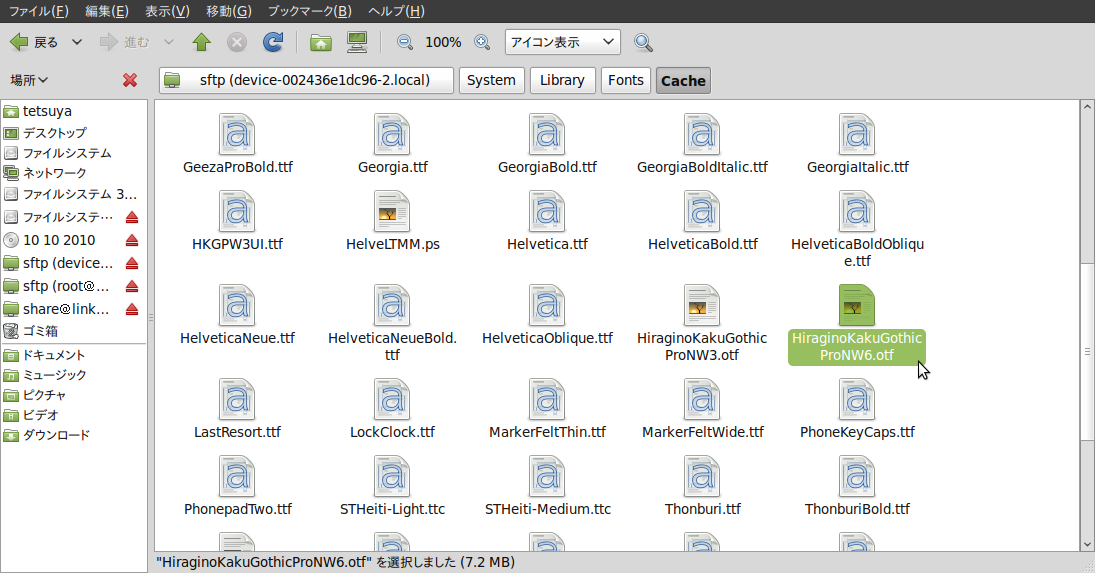Select the Helvetica.ttf file

click(548, 221)
